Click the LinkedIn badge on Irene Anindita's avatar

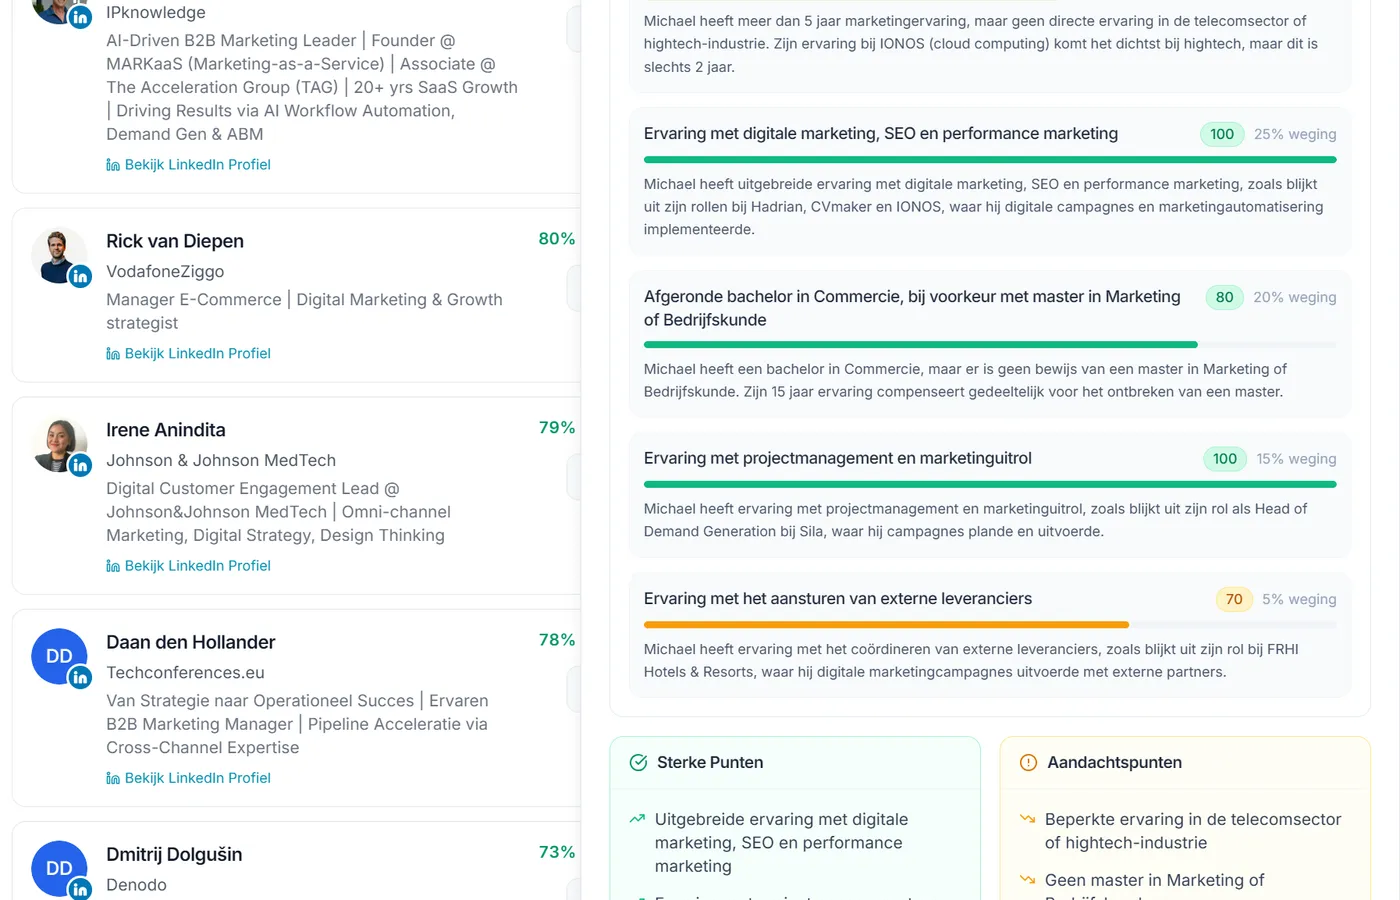pos(80,464)
